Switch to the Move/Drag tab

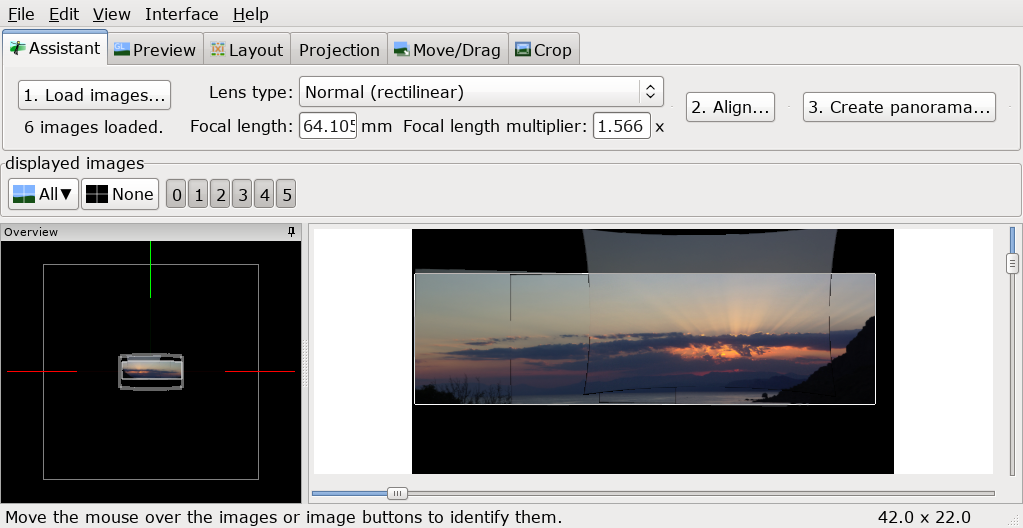(448, 50)
